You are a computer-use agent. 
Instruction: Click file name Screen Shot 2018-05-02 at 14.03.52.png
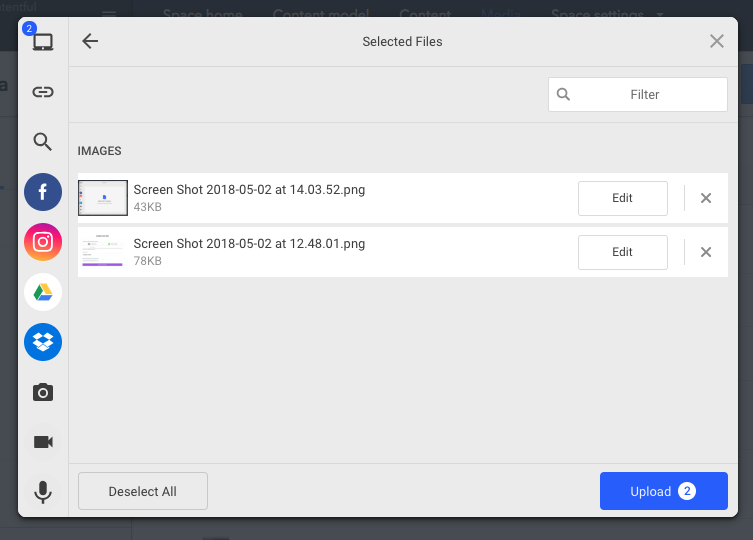pos(249,190)
